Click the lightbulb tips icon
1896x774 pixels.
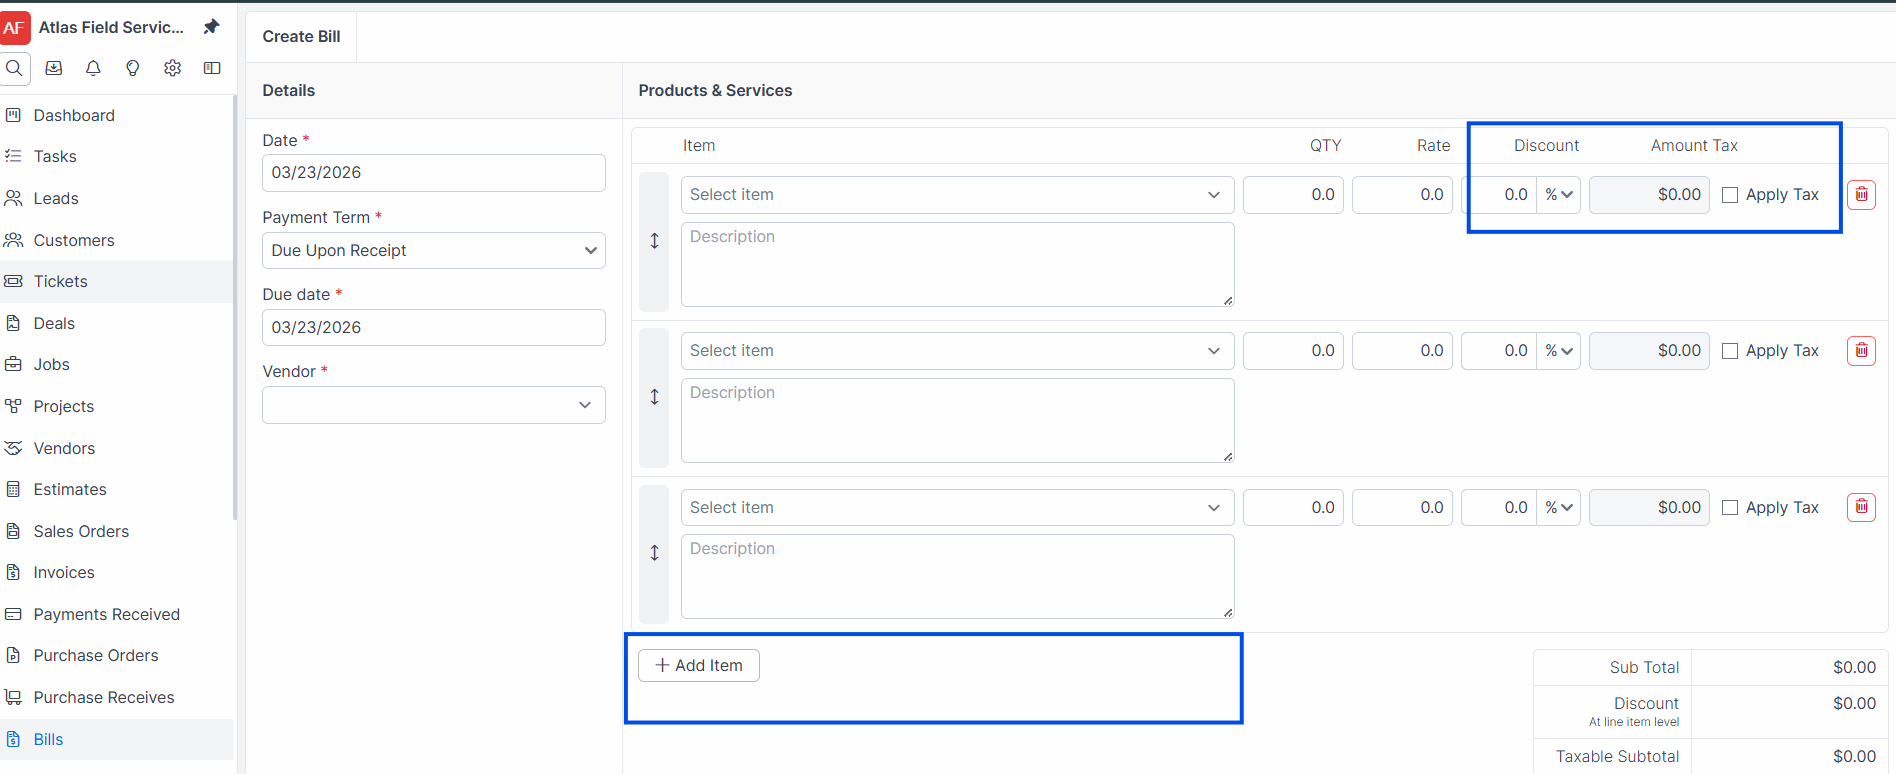[x=133, y=68]
